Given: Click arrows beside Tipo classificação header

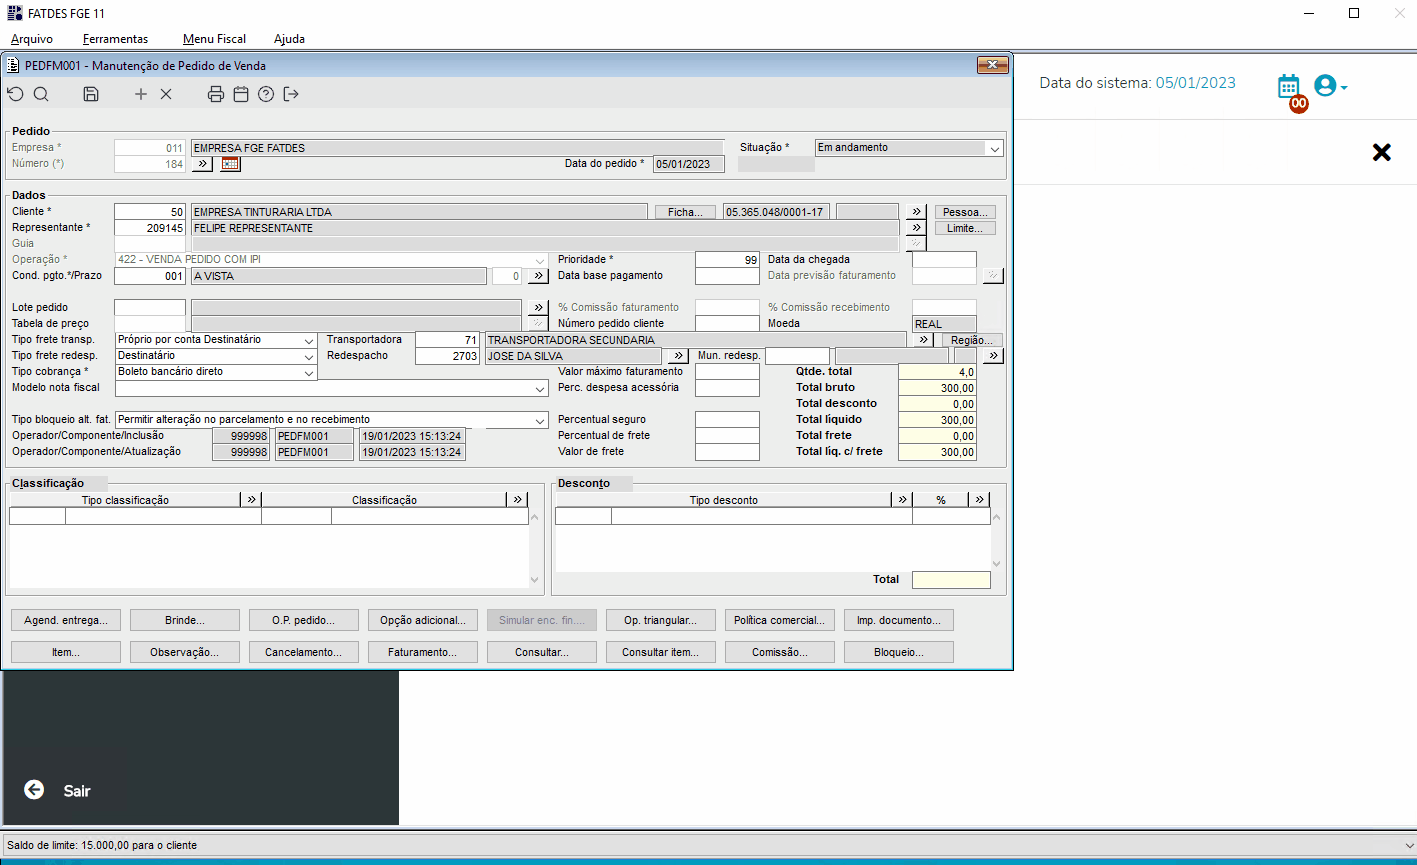Looking at the screenshot, I should click(x=251, y=499).
